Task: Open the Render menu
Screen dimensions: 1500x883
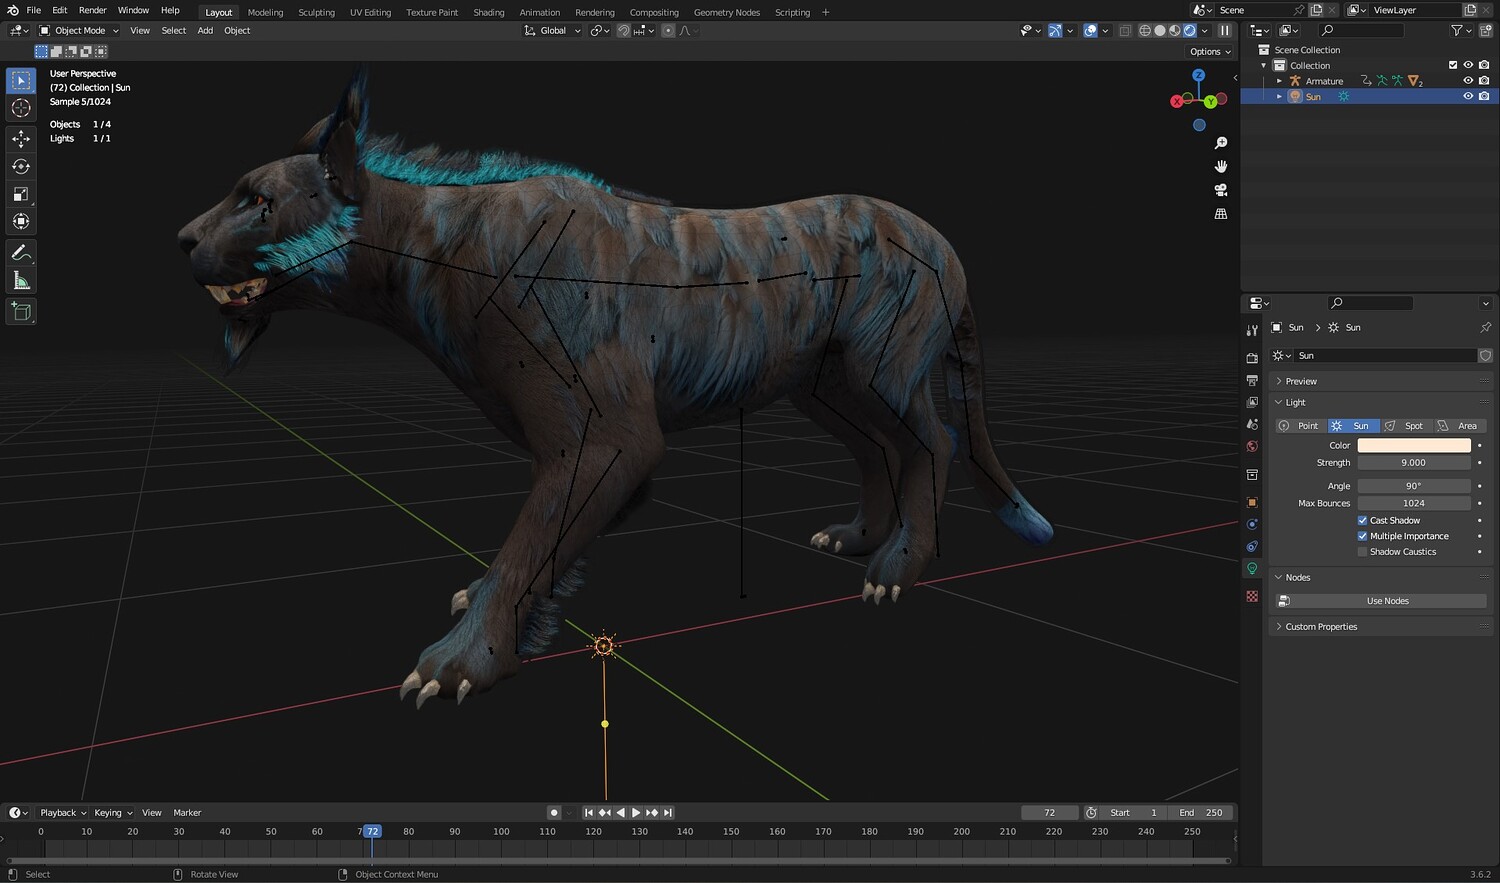Action: coord(92,10)
